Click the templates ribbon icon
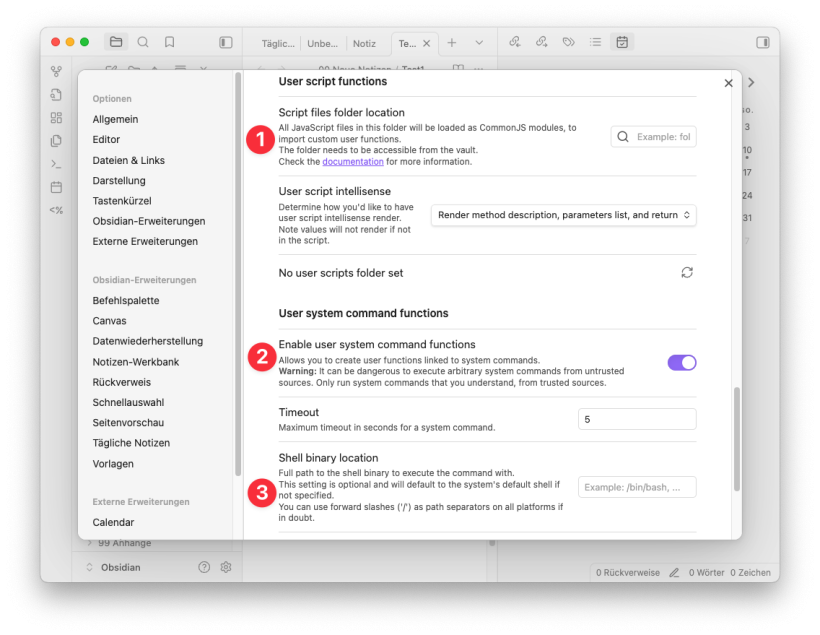This screenshot has width=820, height=635. [x=56, y=141]
